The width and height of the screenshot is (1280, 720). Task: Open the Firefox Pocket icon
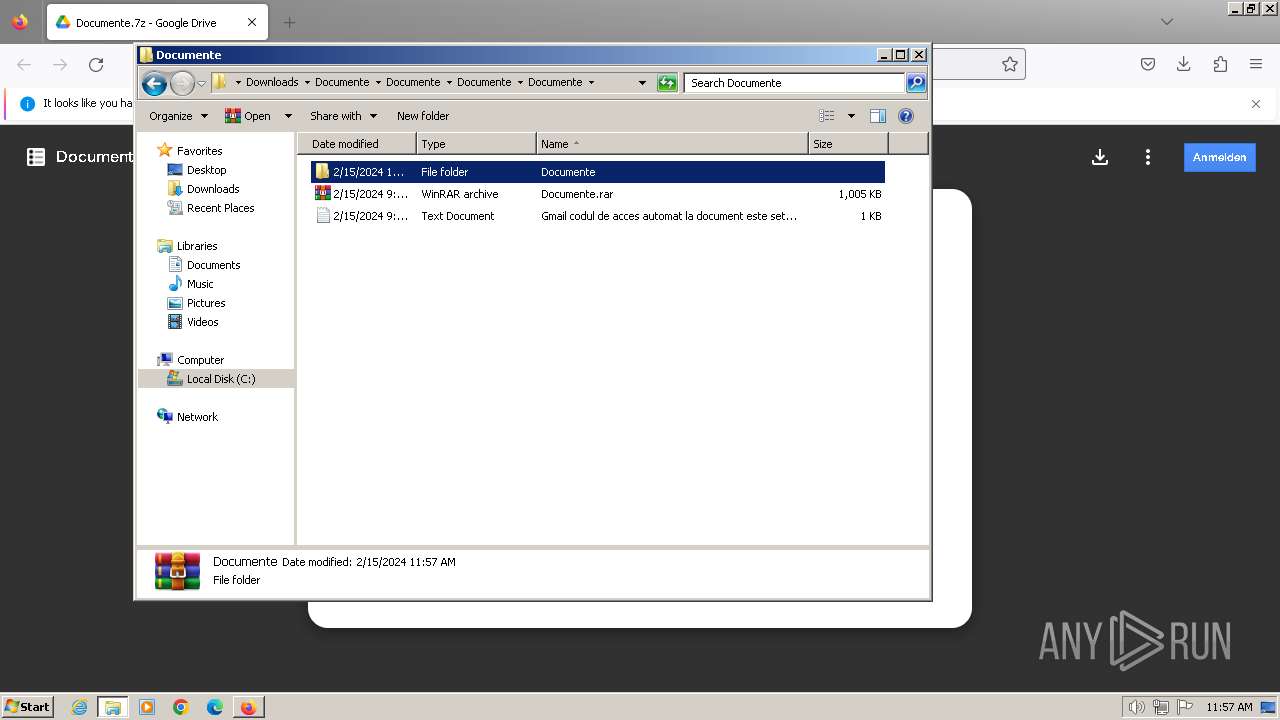[x=1148, y=64]
